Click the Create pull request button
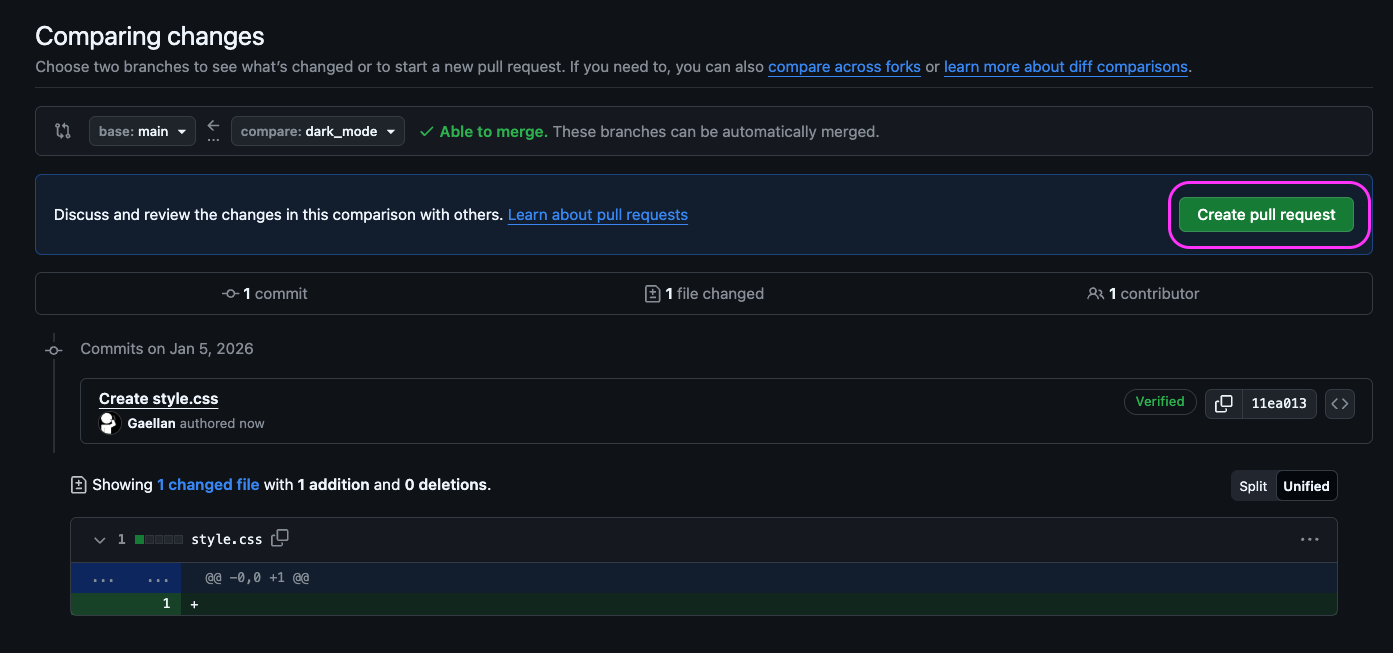 [x=1265, y=214]
